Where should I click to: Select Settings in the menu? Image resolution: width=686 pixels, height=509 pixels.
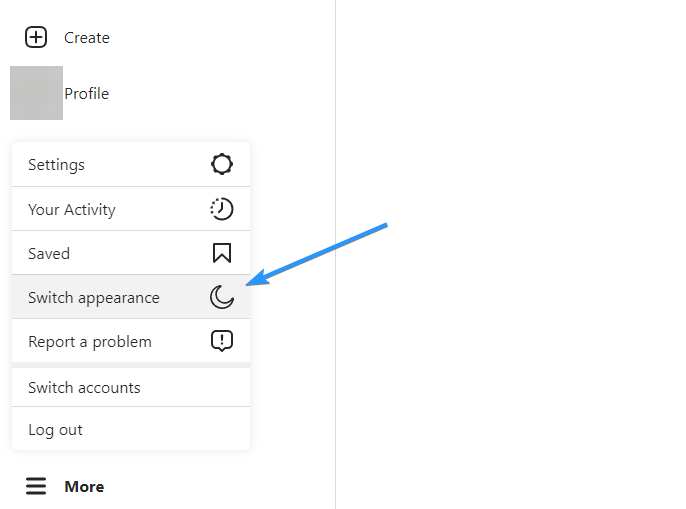pos(131,165)
